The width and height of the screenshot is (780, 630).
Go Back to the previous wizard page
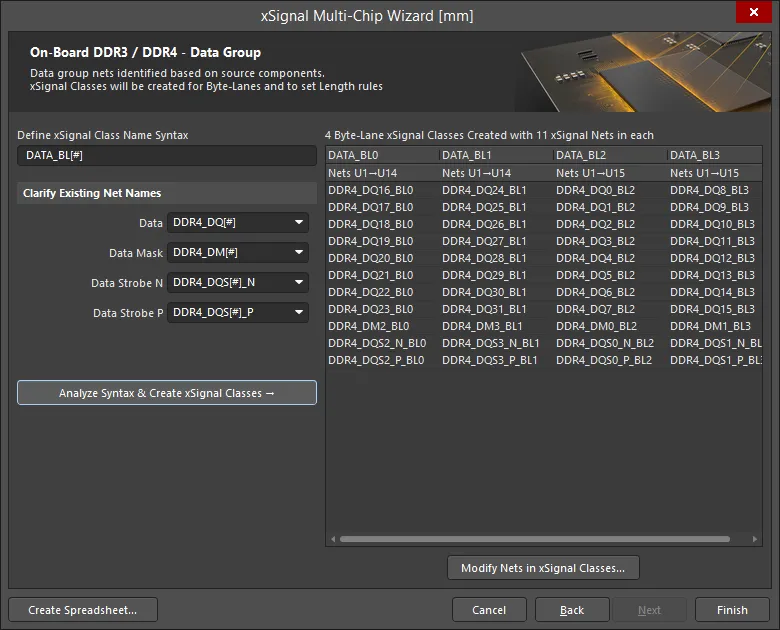pyautogui.click(x=572, y=610)
